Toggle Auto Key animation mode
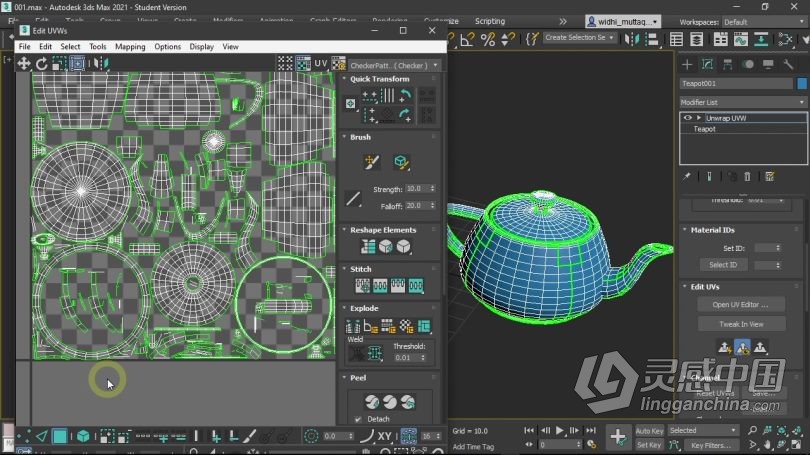 pyautogui.click(x=649, y=431)
